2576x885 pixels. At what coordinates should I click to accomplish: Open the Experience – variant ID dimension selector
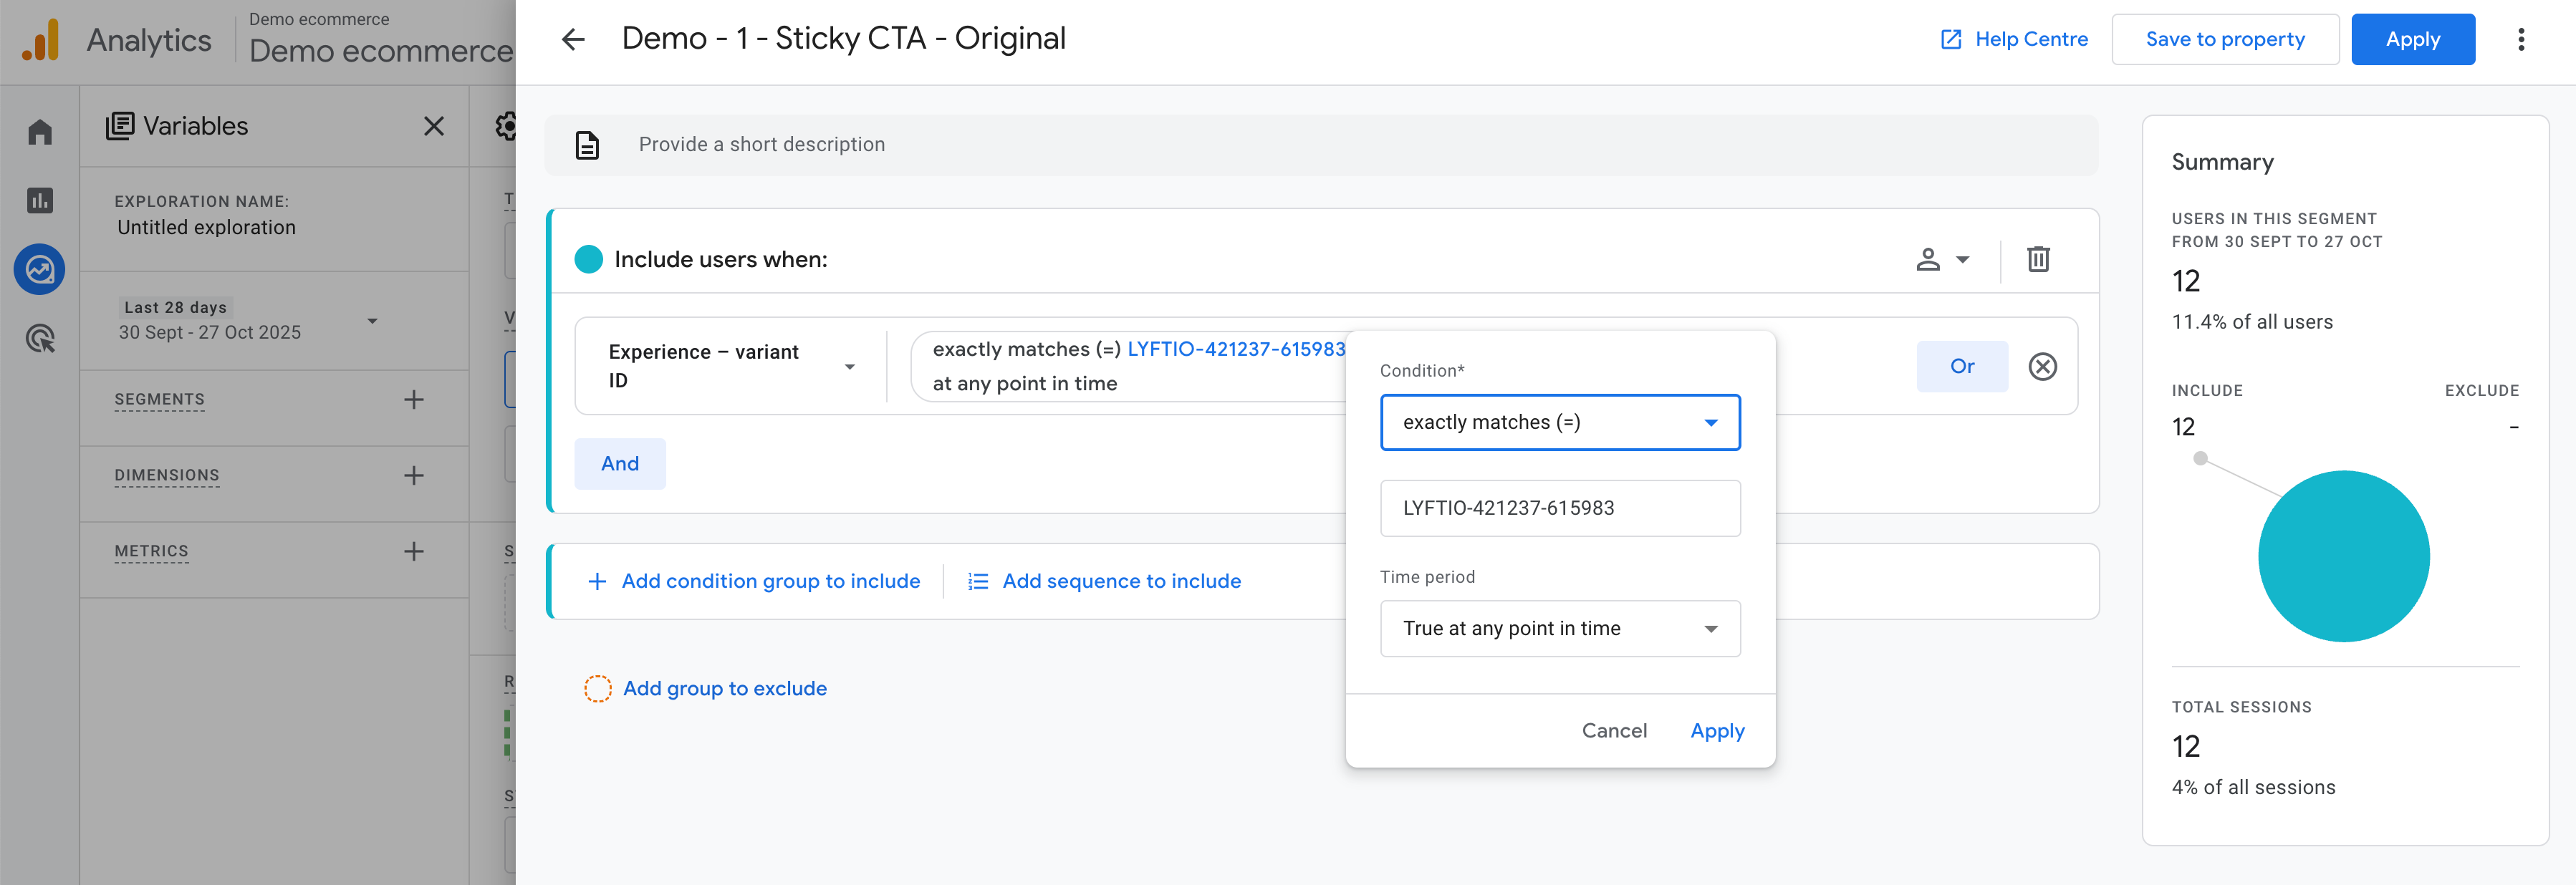pyautogui.click(x=731, y=367)
